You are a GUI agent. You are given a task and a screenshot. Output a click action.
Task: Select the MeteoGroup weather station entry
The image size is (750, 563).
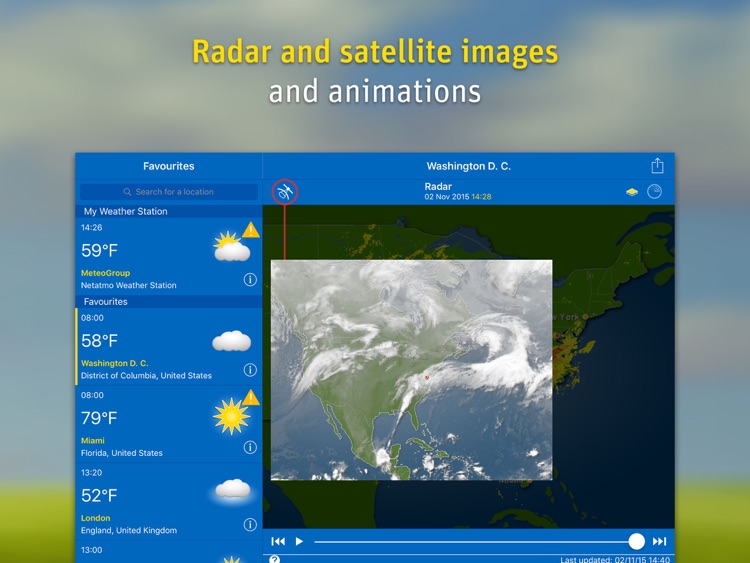pyautogui.click(x=169, y=256)
